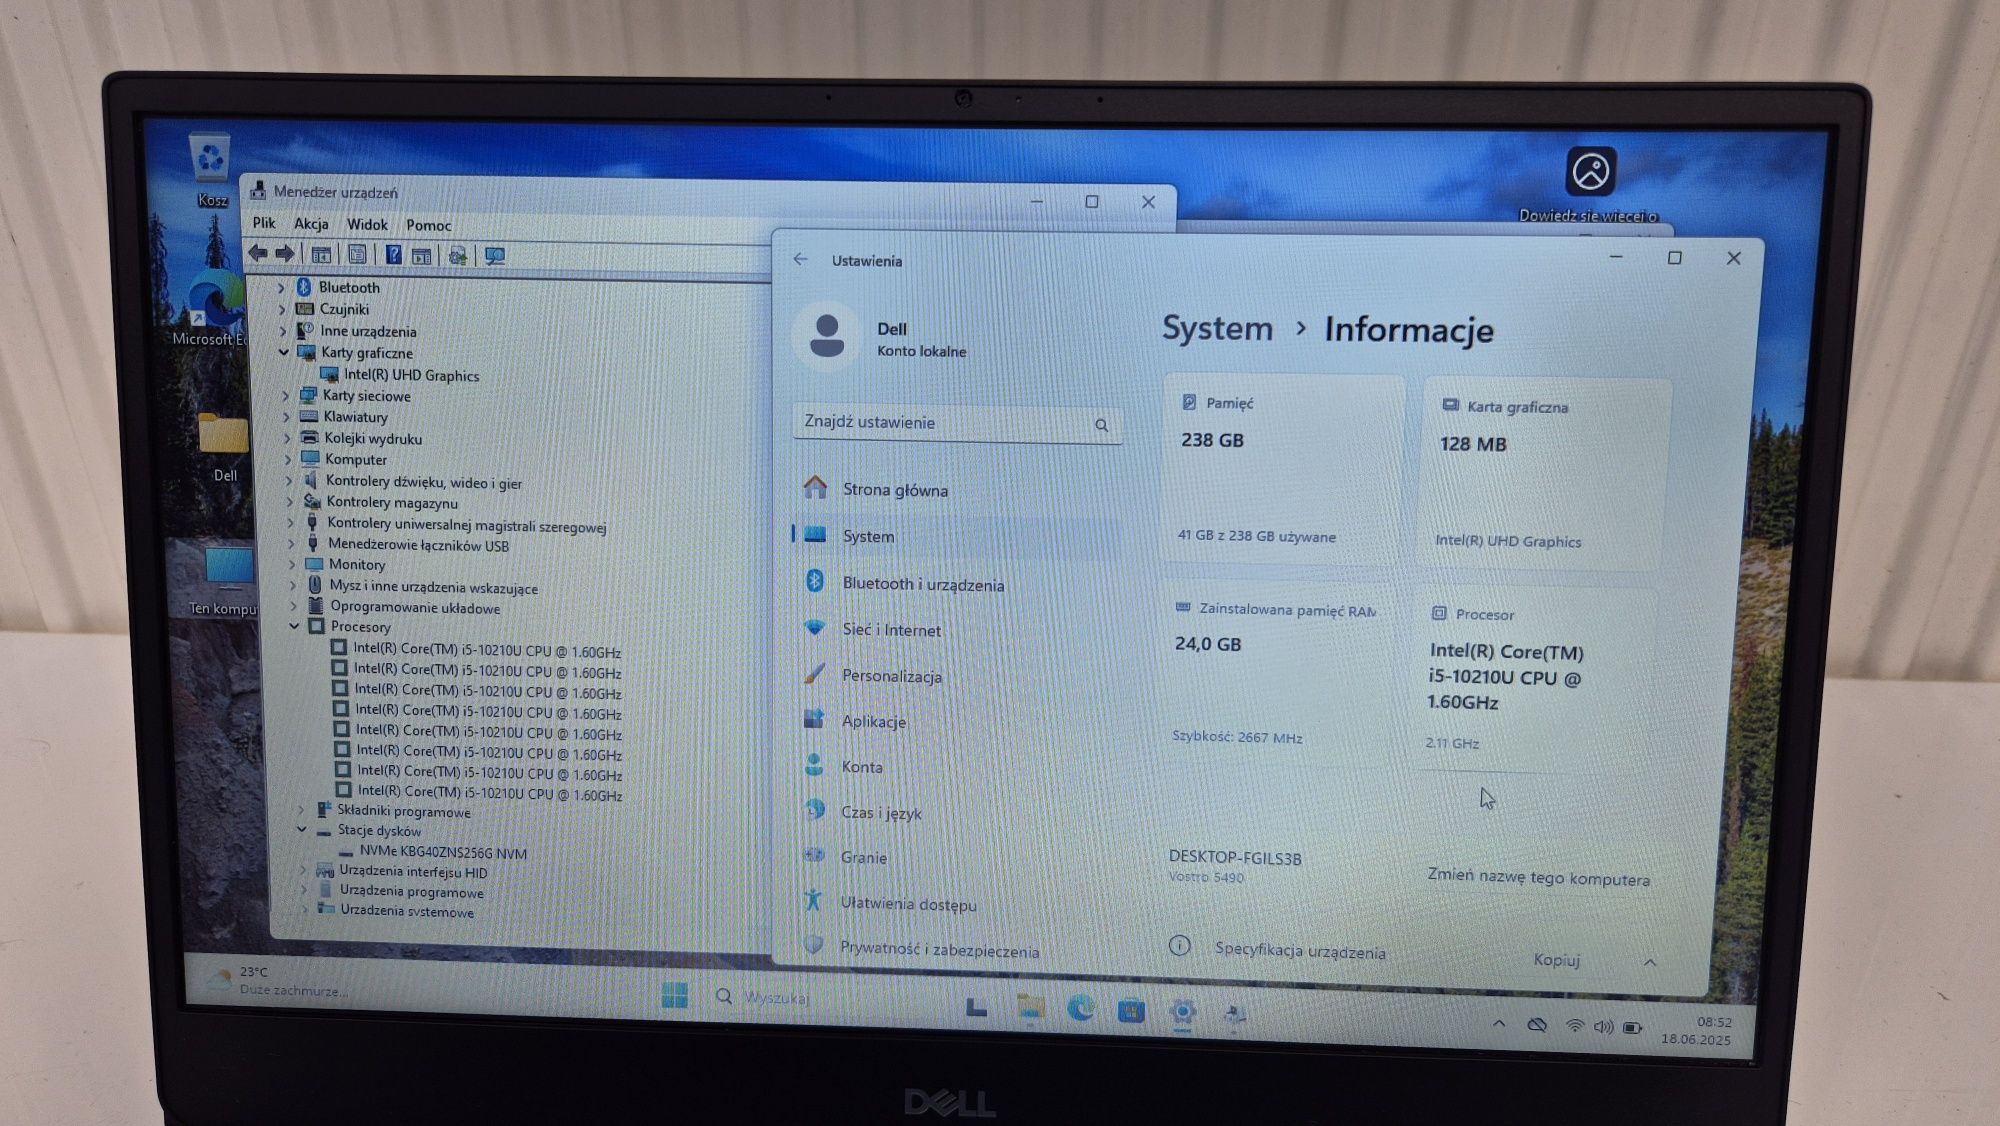Open Kosz recycle bin desktop icon

point(210,171)
